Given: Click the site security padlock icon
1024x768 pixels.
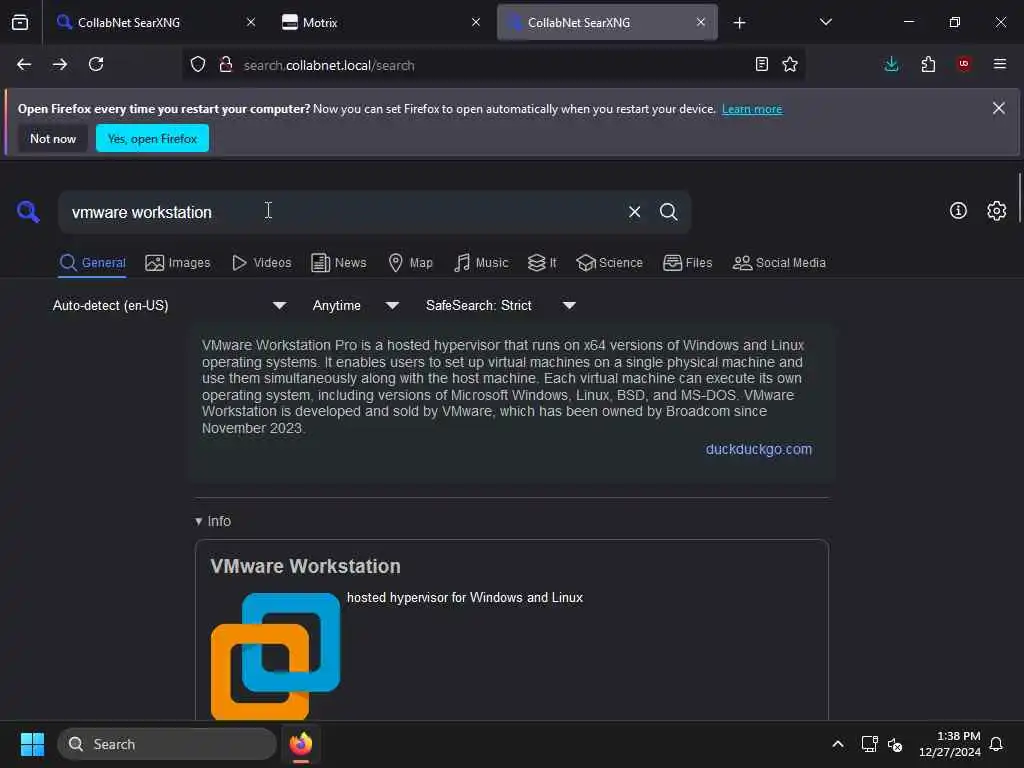Looking at the screenshot, I should pos(226,64).
